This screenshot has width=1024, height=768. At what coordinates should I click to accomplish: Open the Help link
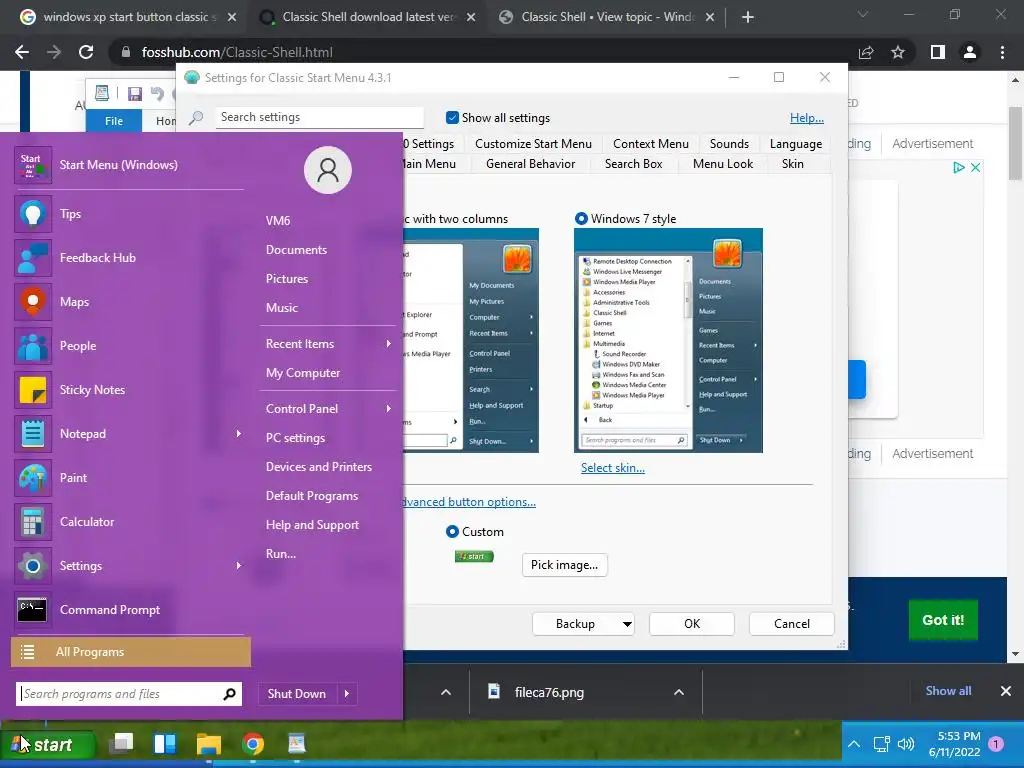[807, 118]
